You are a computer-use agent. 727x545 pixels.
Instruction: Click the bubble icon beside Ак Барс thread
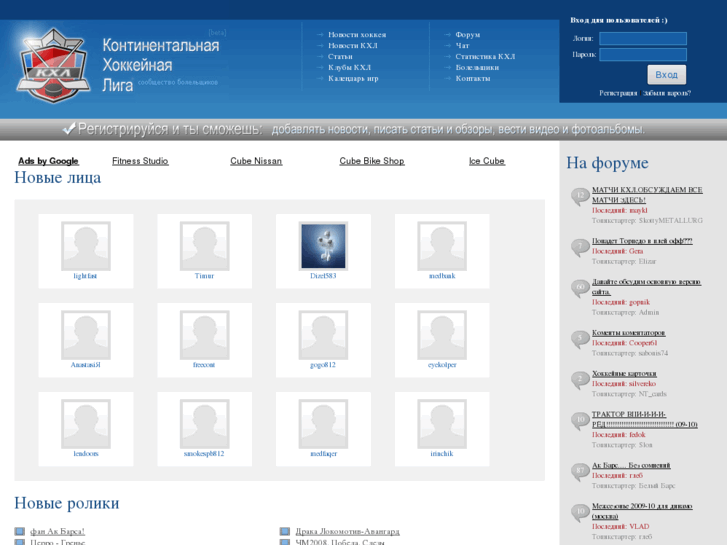point(579,470)
